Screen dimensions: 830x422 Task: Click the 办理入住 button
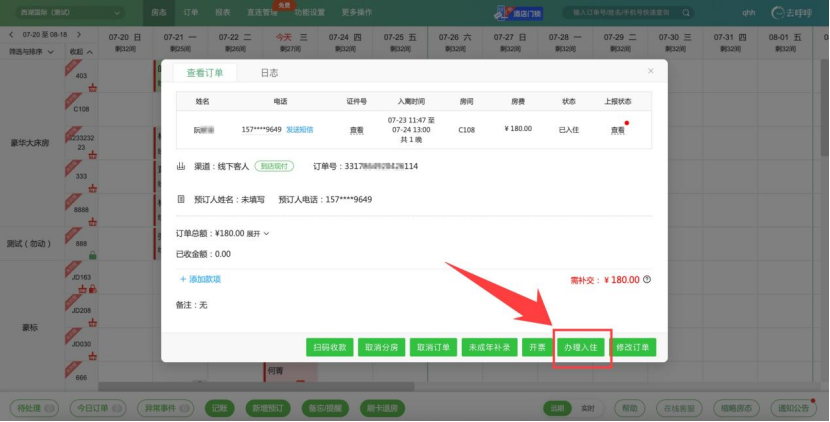580,347
